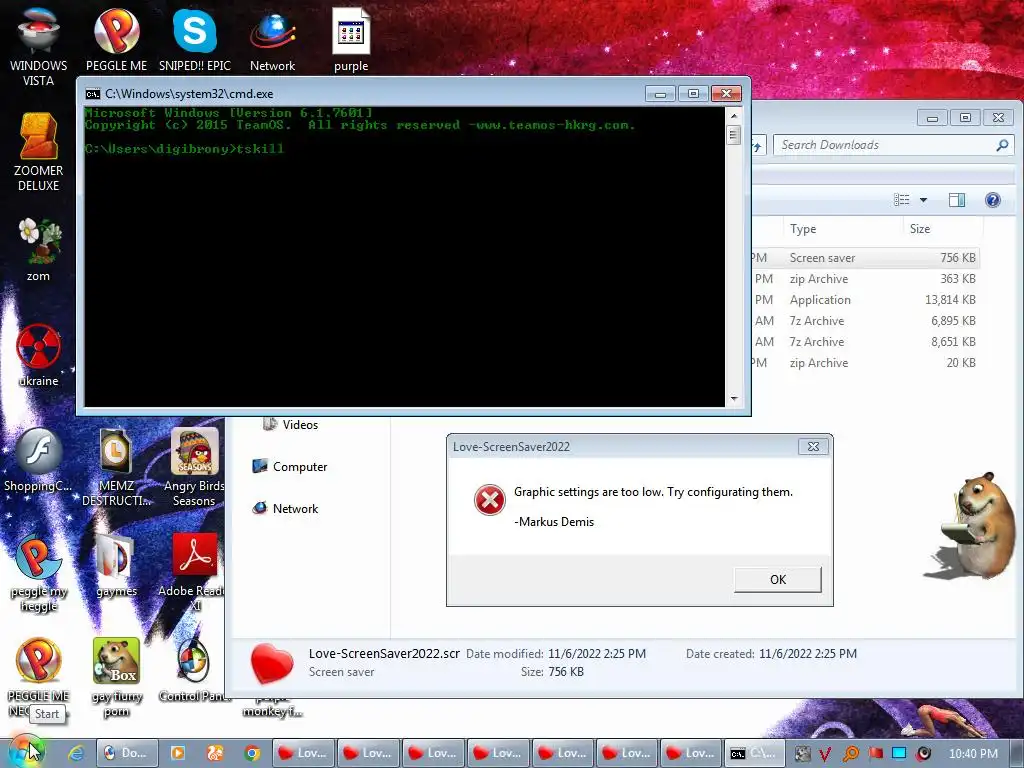
Task: Select the 7z Archive 6,895 KB row
Action: pyautogui.click(x=865, y=321)
